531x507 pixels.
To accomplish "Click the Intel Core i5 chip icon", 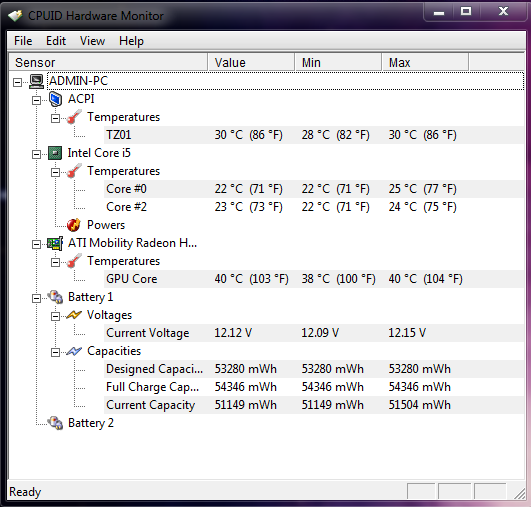I will (55, 153).
